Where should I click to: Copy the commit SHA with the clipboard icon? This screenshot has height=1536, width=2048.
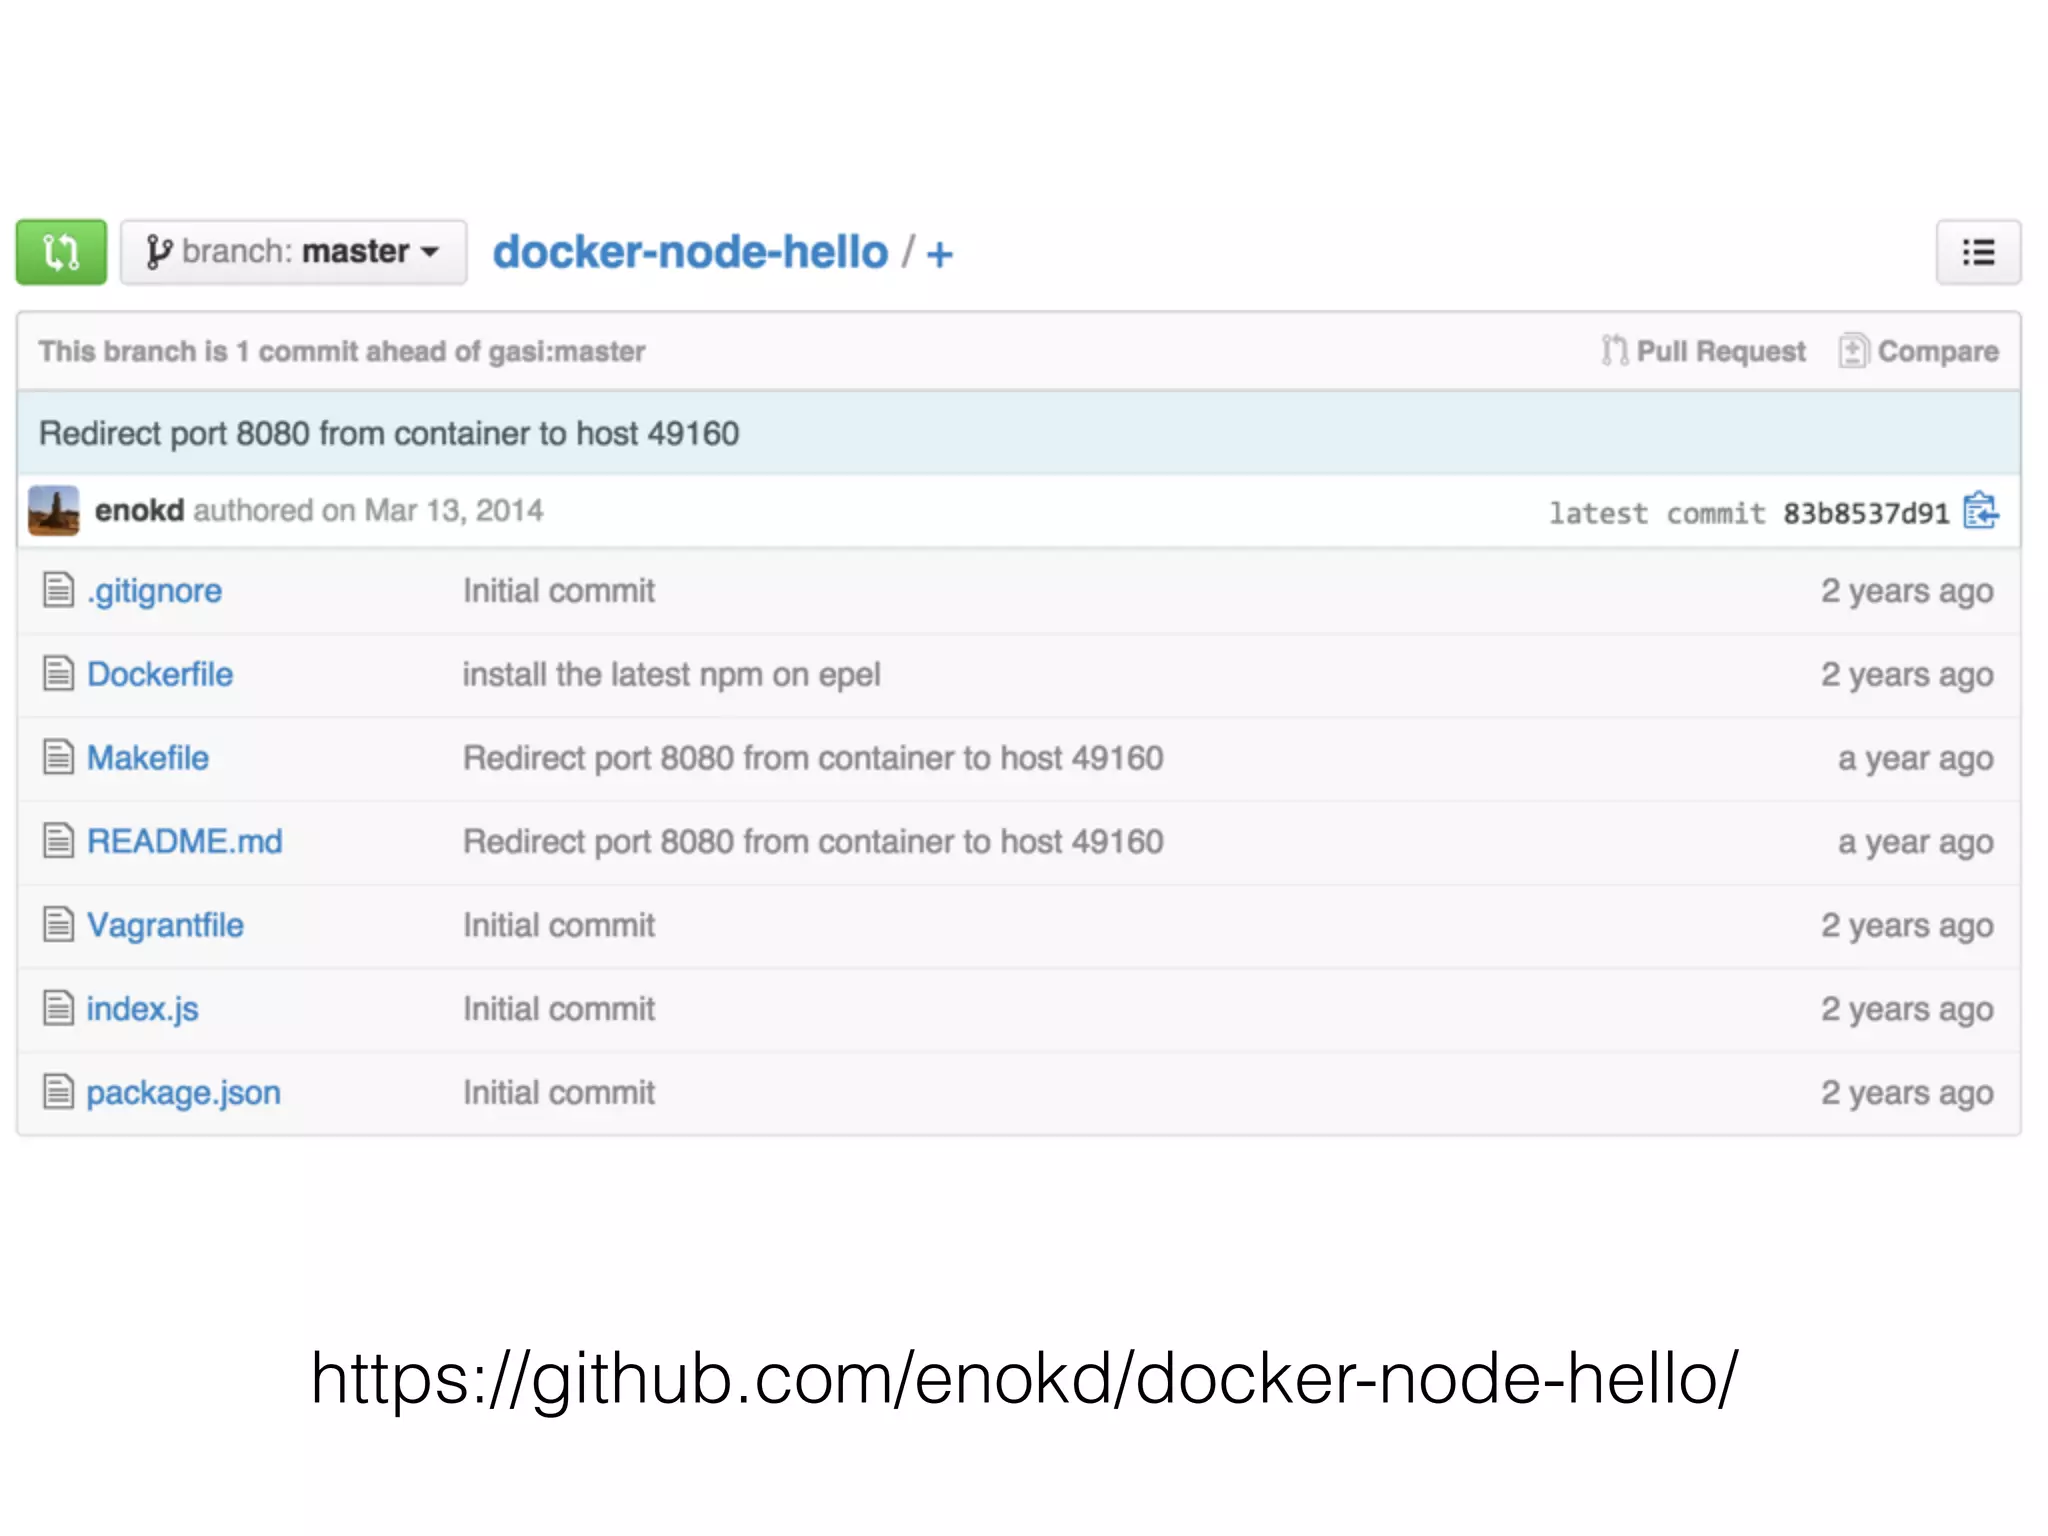pos(1980,511)
